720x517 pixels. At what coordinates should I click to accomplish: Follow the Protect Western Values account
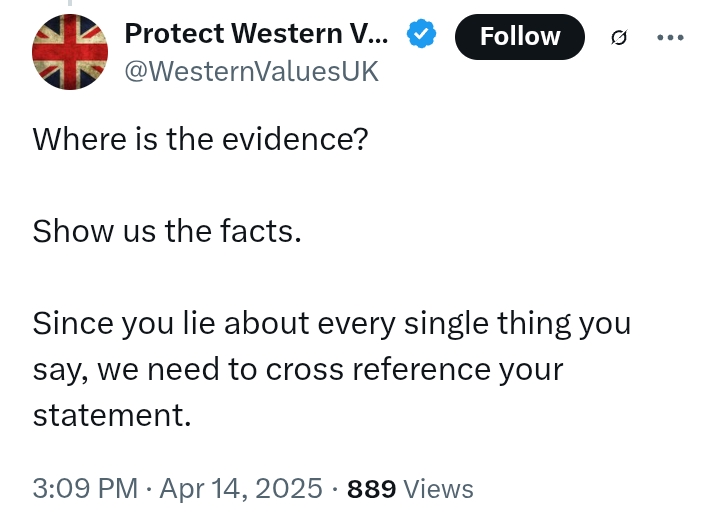pos(520,37)
